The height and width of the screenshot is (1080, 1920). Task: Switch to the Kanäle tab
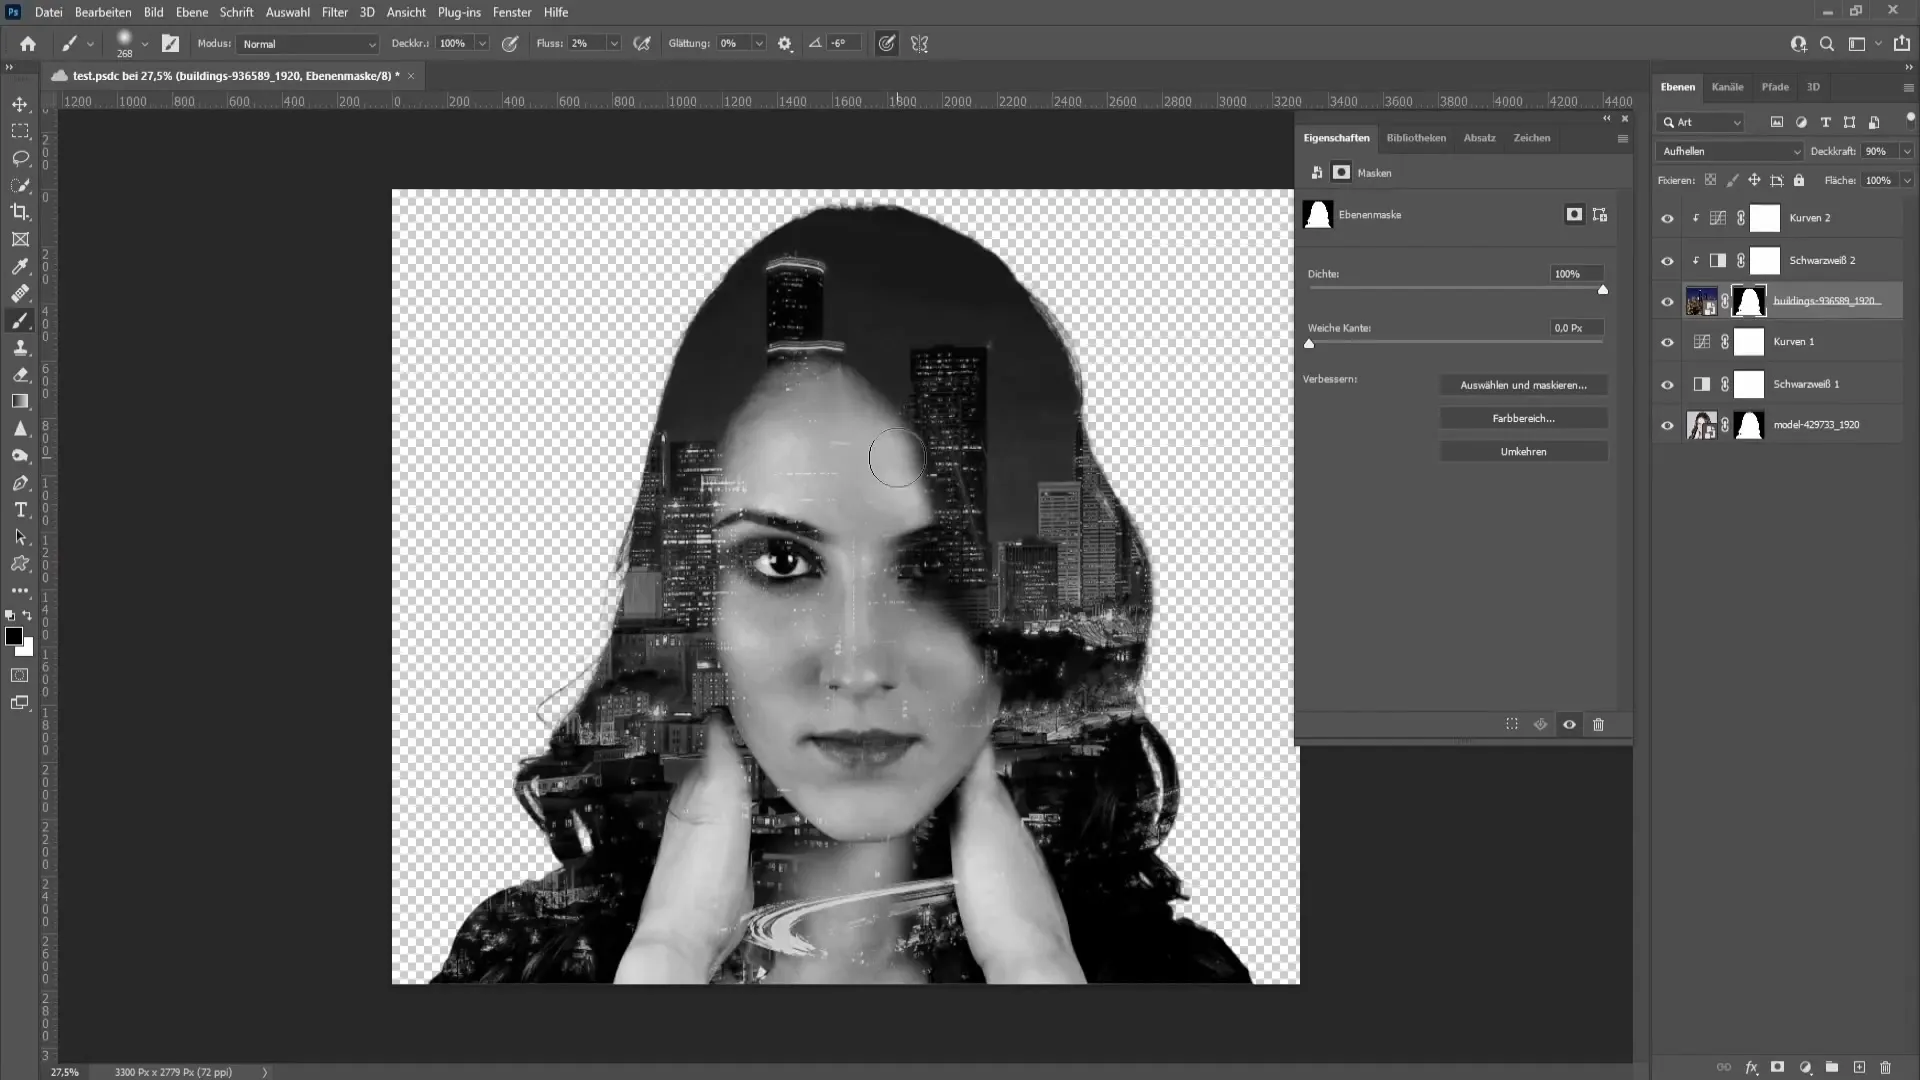click(1727, 87)
